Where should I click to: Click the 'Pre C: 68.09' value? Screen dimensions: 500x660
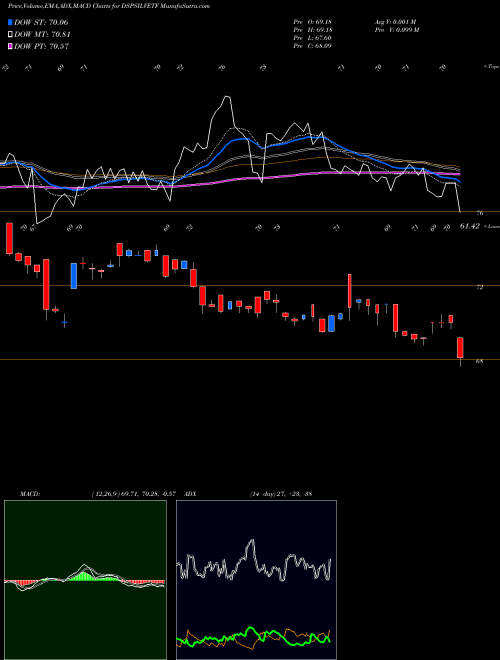tap(313, 46)
